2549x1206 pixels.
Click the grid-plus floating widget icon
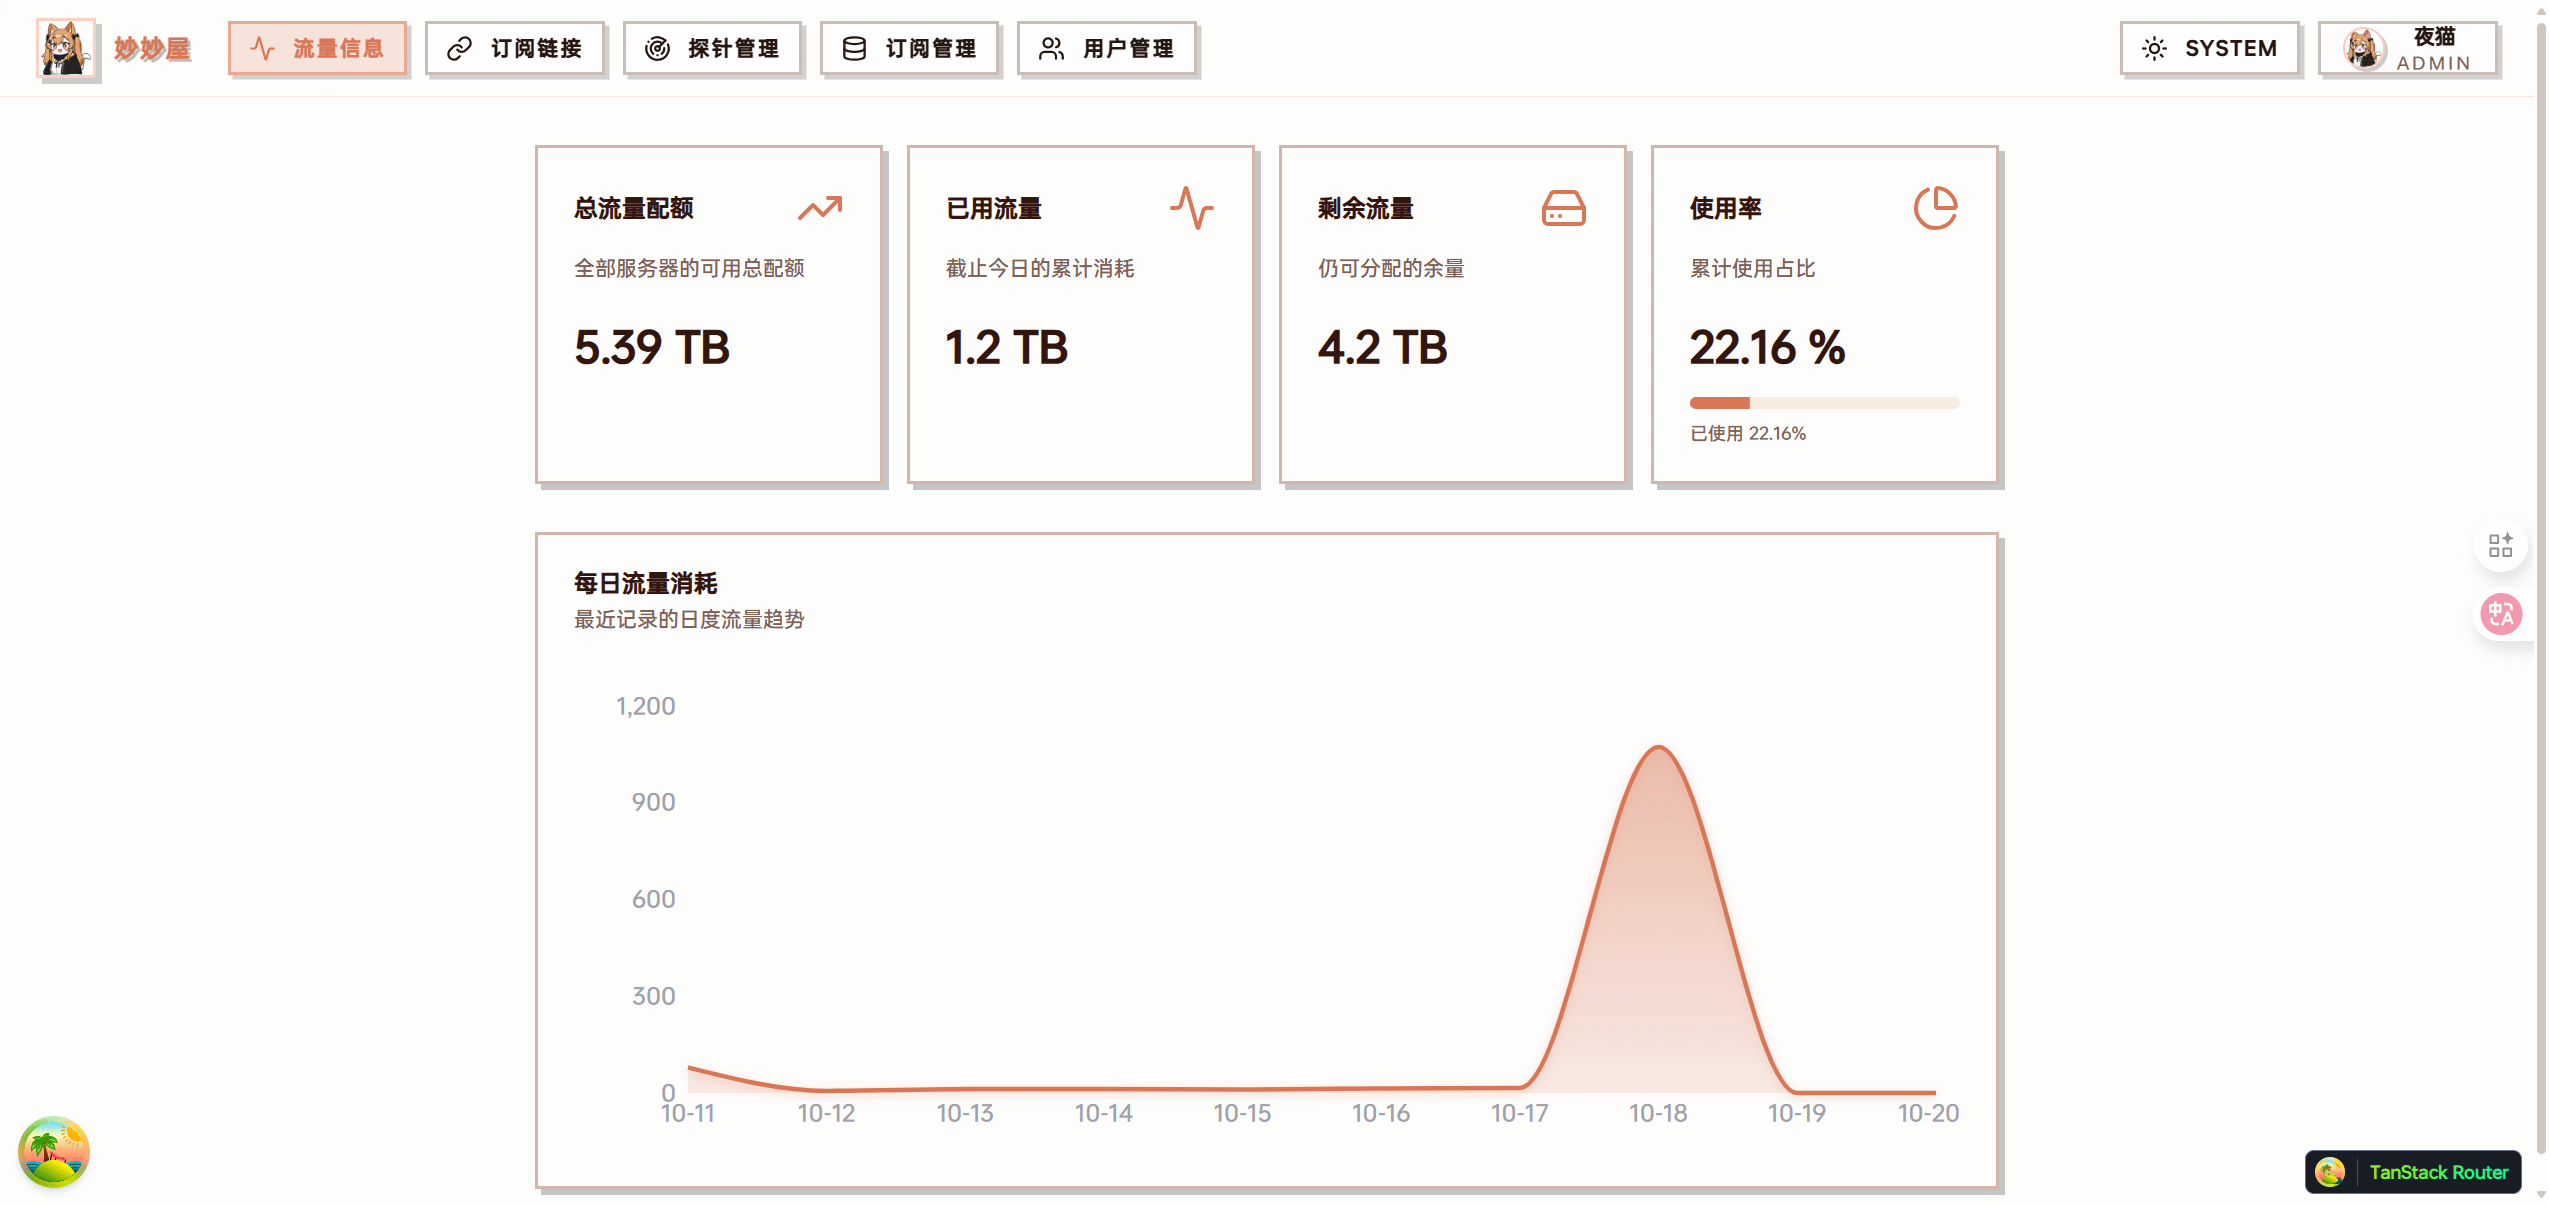(2501, 545)
